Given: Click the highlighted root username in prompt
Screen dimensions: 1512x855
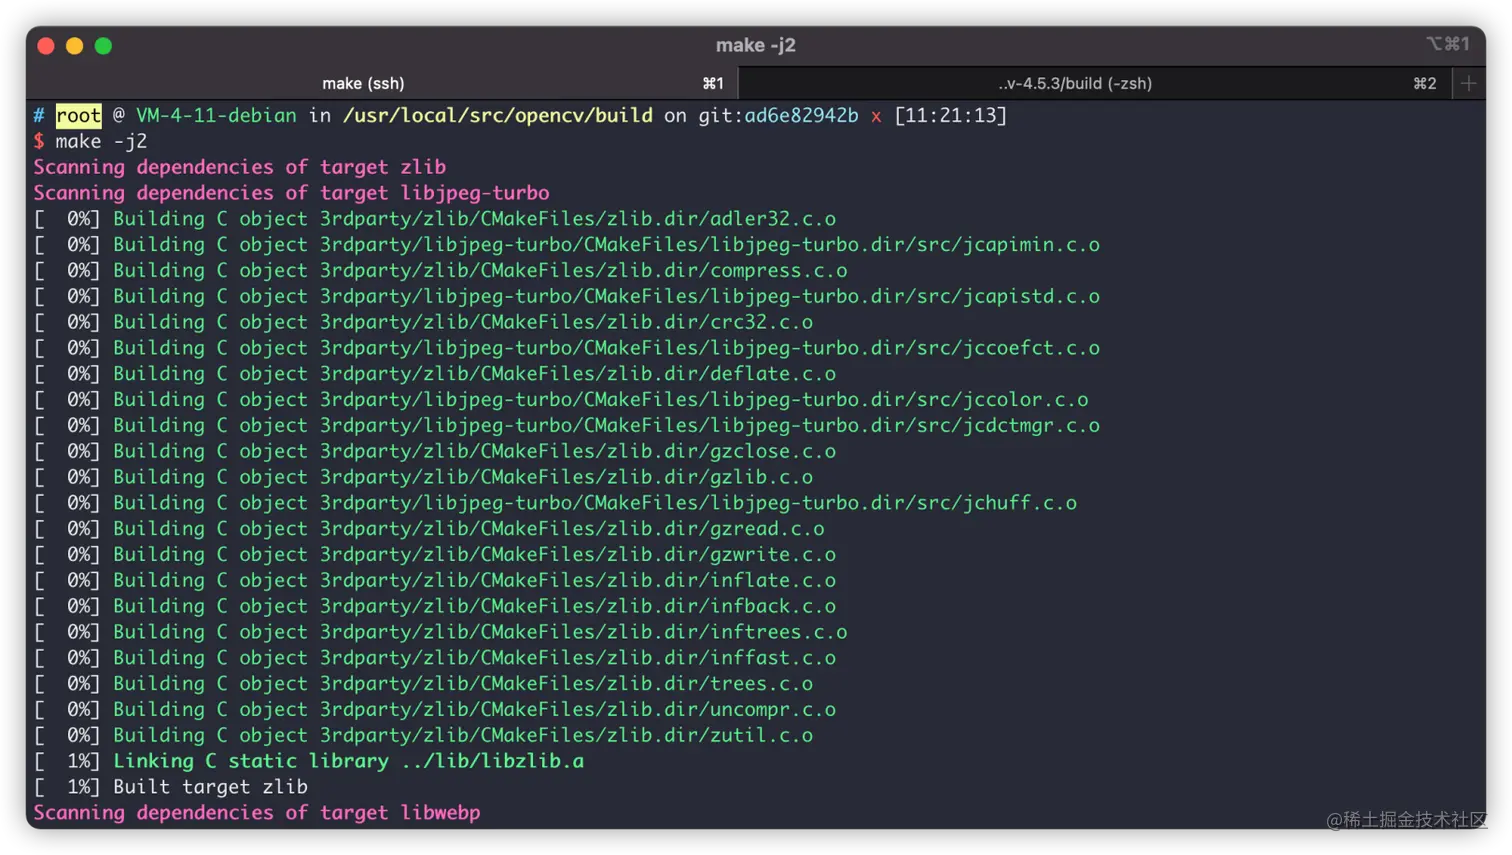Looking at the screenshot, I should point(79,116).
